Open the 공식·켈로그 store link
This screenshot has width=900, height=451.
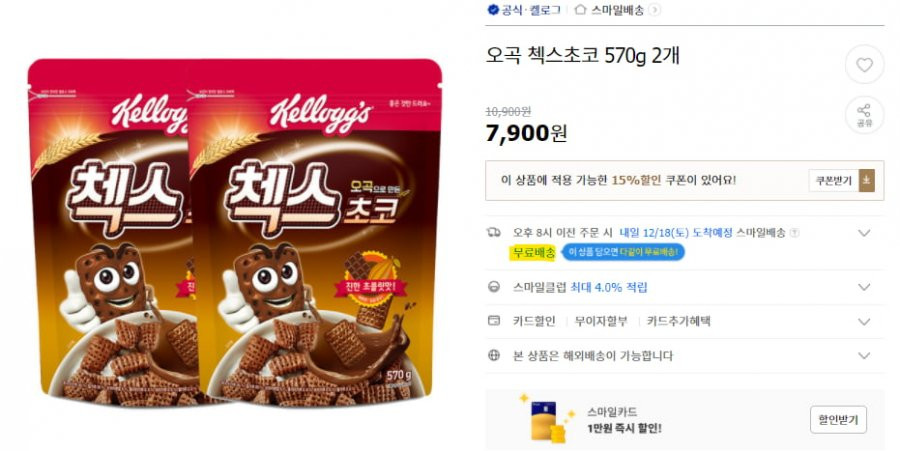coord(523,10)
